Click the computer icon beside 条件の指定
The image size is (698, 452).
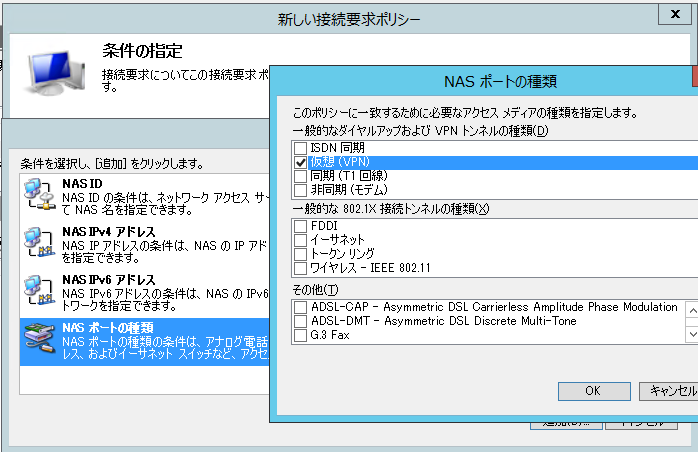point(56,72)
